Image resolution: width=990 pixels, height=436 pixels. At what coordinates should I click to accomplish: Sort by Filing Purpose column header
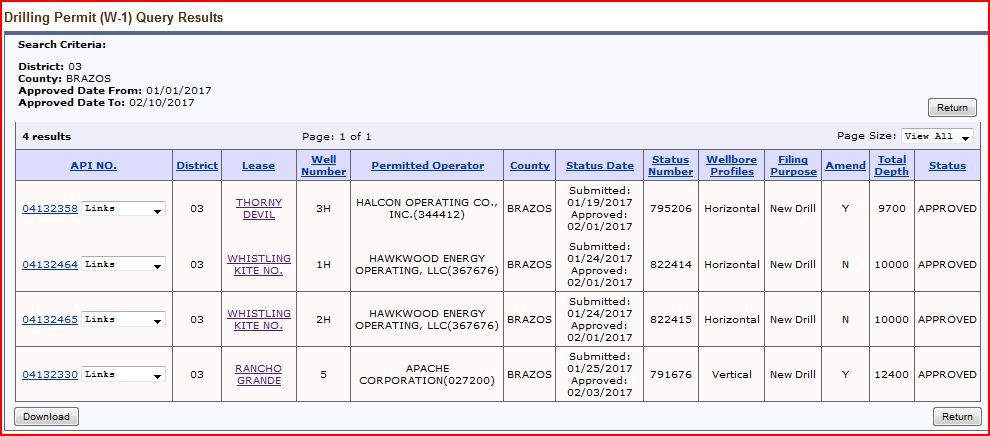tap(793, 166)
